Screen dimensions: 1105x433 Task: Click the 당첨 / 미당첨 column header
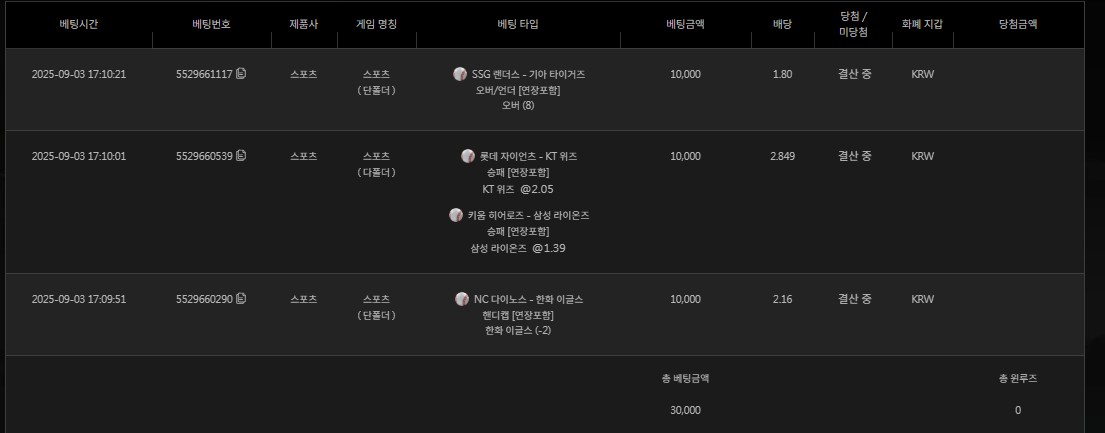(x=854, y=24)
